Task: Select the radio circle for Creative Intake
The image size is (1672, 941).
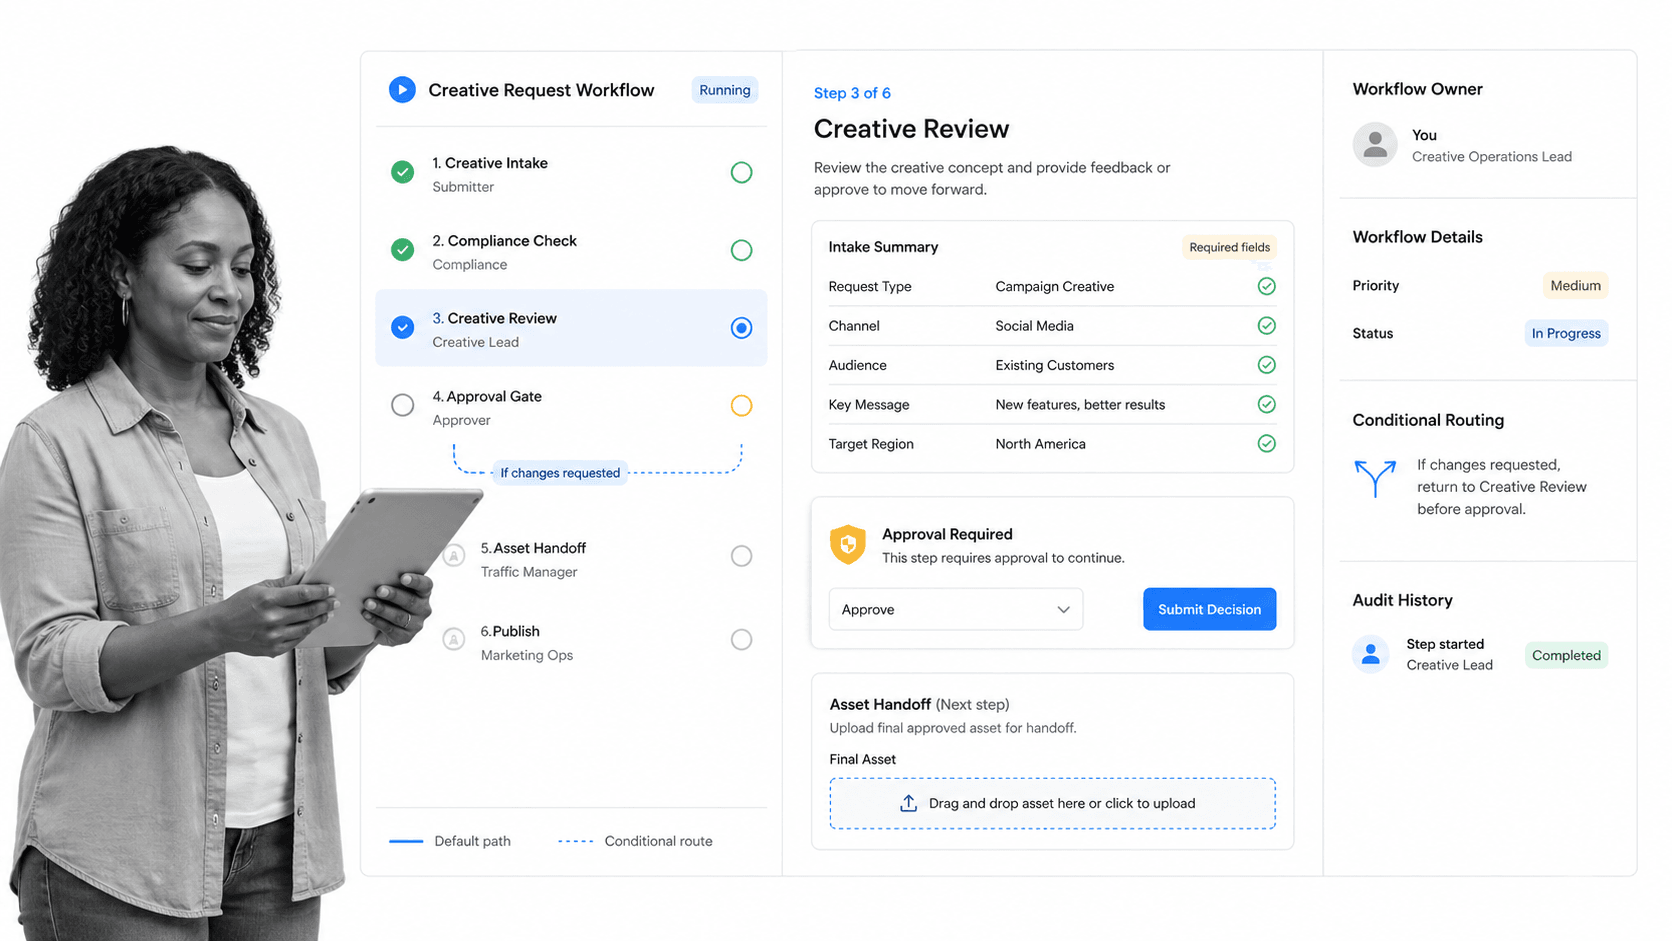Action: coord(741,172)
